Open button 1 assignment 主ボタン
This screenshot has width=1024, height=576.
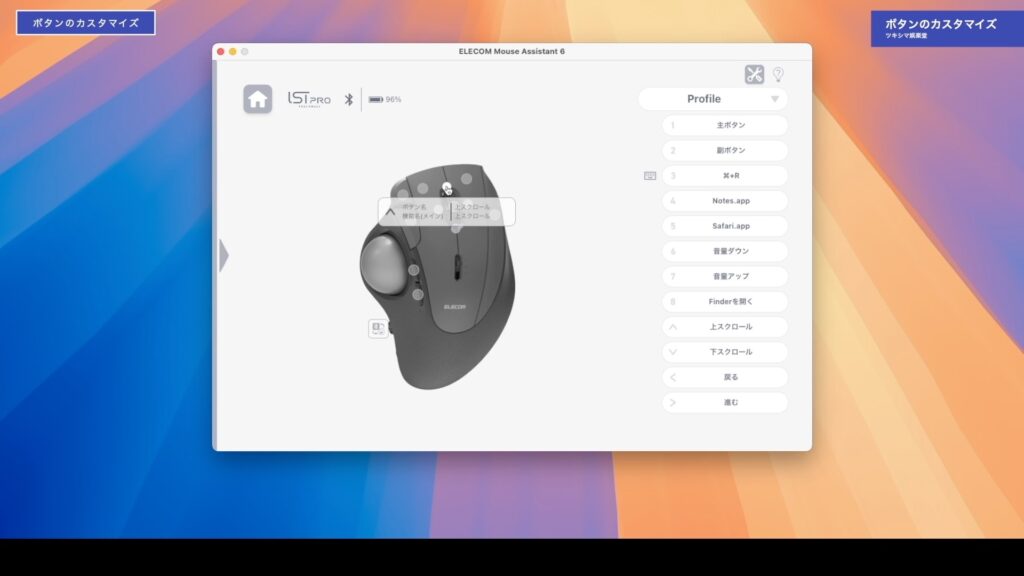pos(725,126)
